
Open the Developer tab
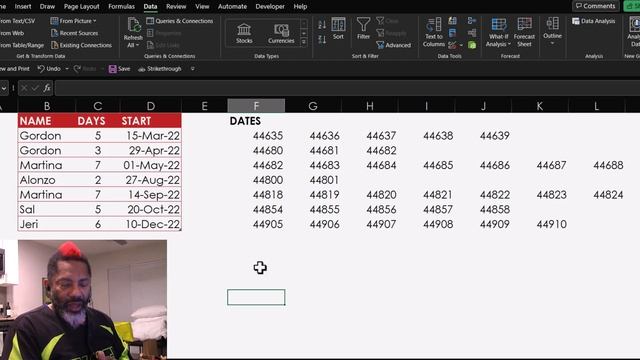[270, 7]
